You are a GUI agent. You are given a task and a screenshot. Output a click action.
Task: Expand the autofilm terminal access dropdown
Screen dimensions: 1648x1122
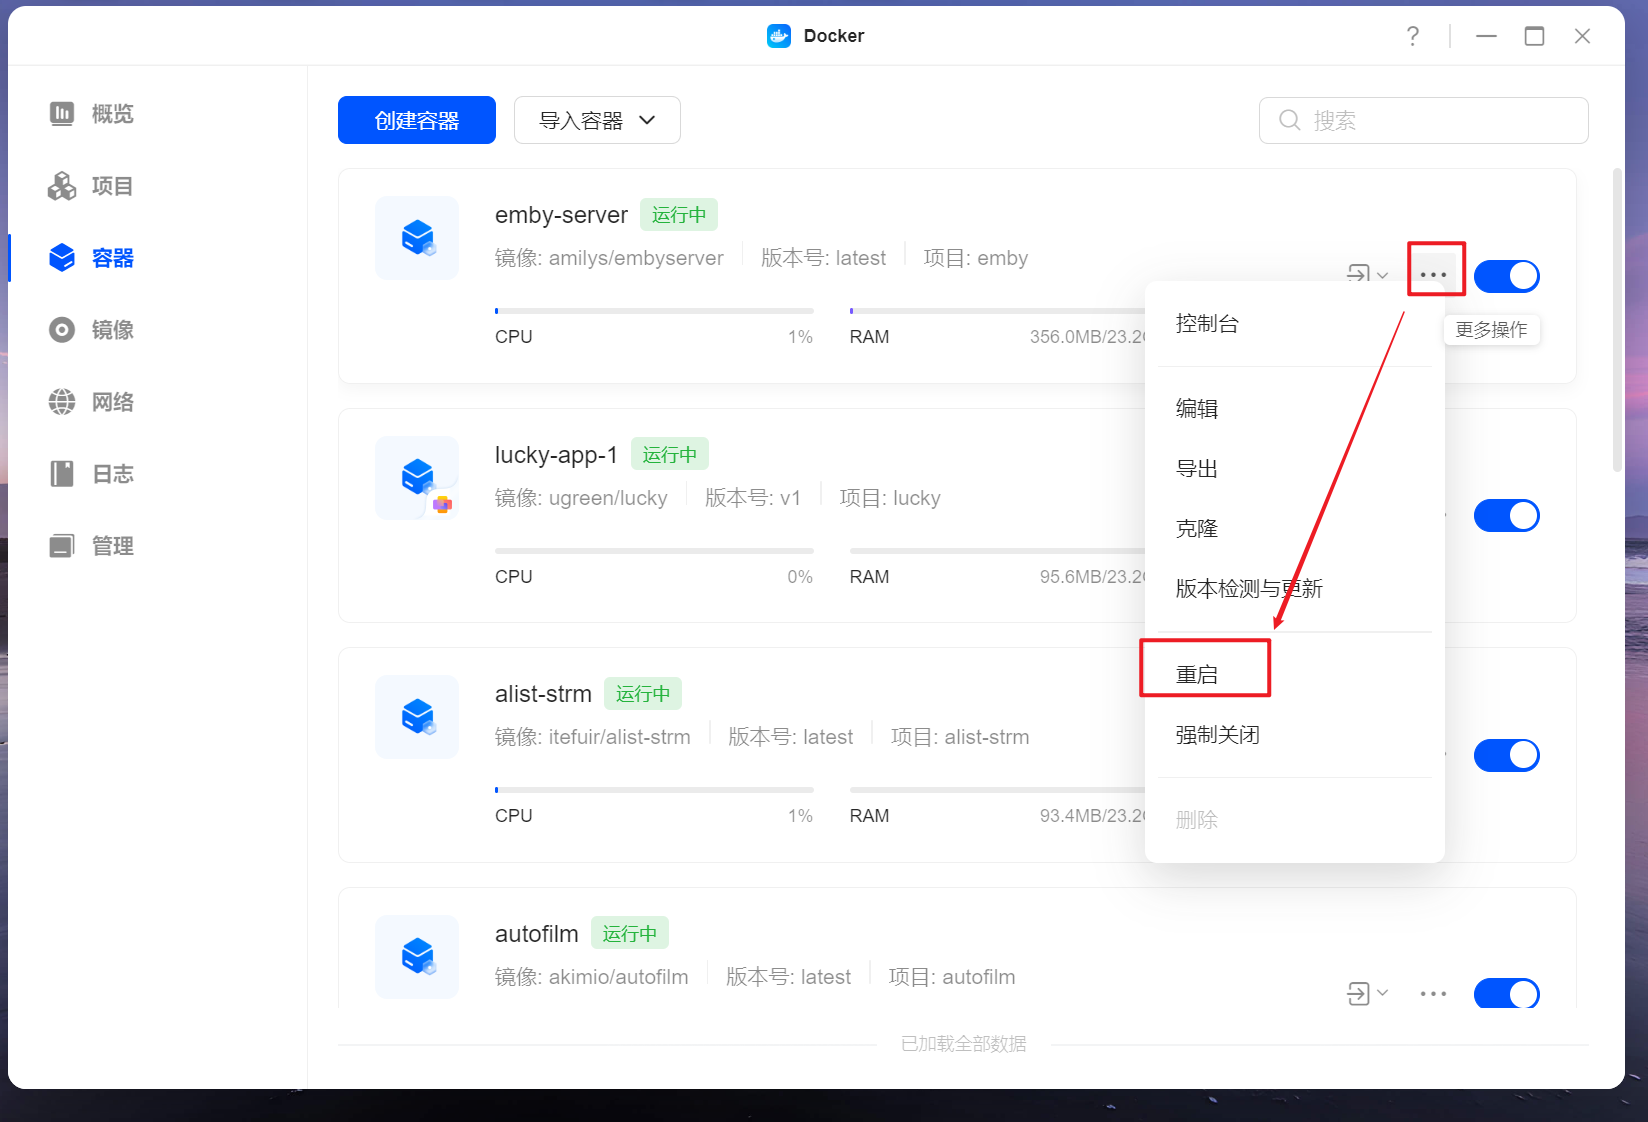1367,993
